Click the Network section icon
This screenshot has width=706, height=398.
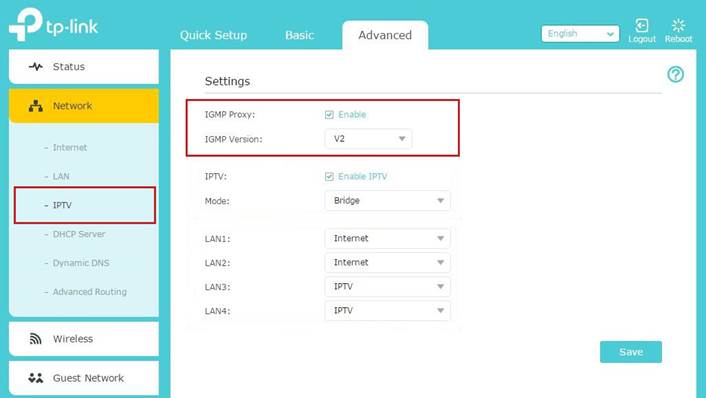[36, 106]
